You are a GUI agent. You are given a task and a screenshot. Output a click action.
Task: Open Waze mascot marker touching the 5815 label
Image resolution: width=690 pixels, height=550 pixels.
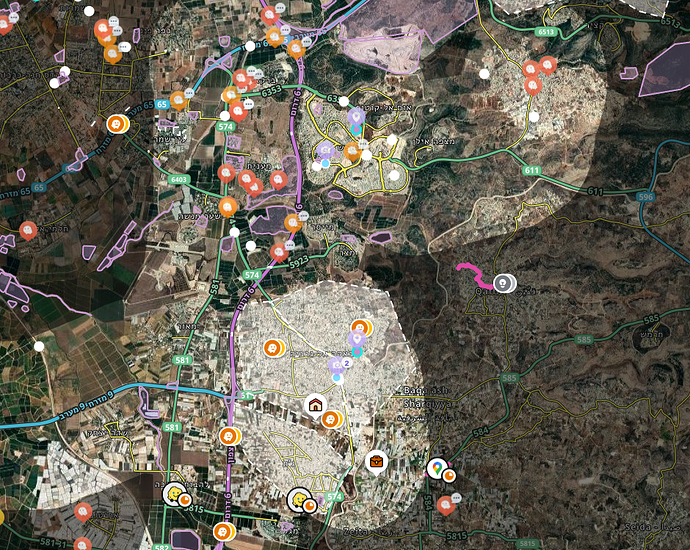(x=176, y=494)
